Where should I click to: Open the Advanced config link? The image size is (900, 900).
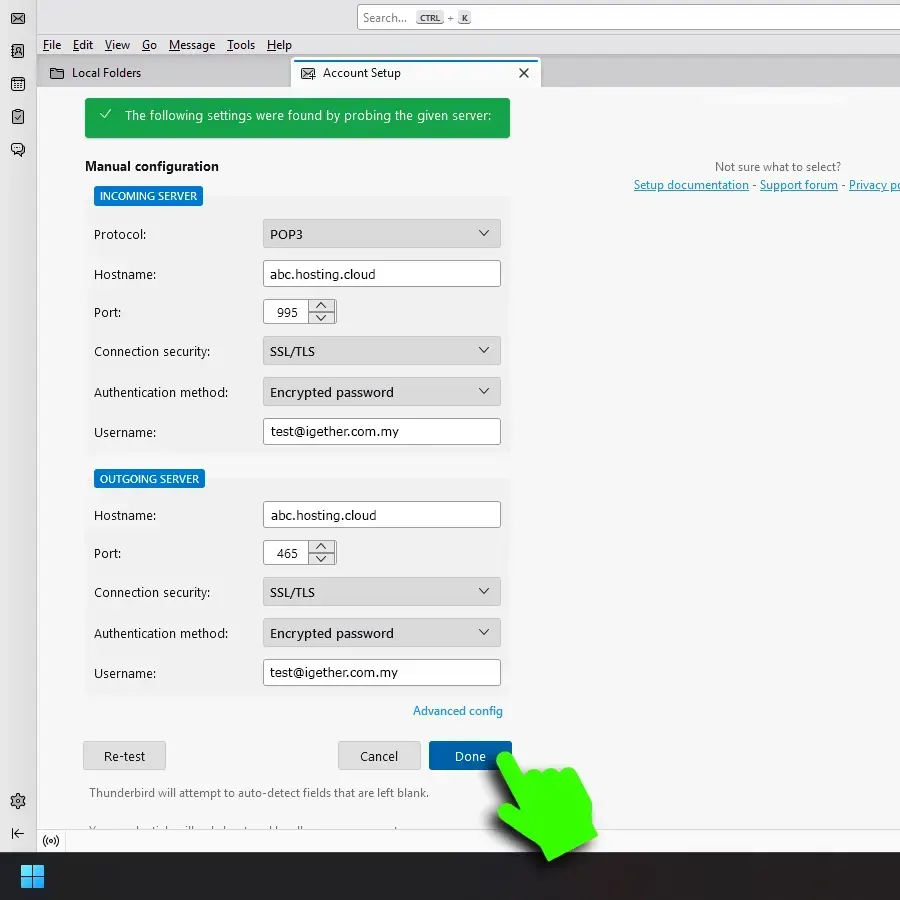point(457,711)
